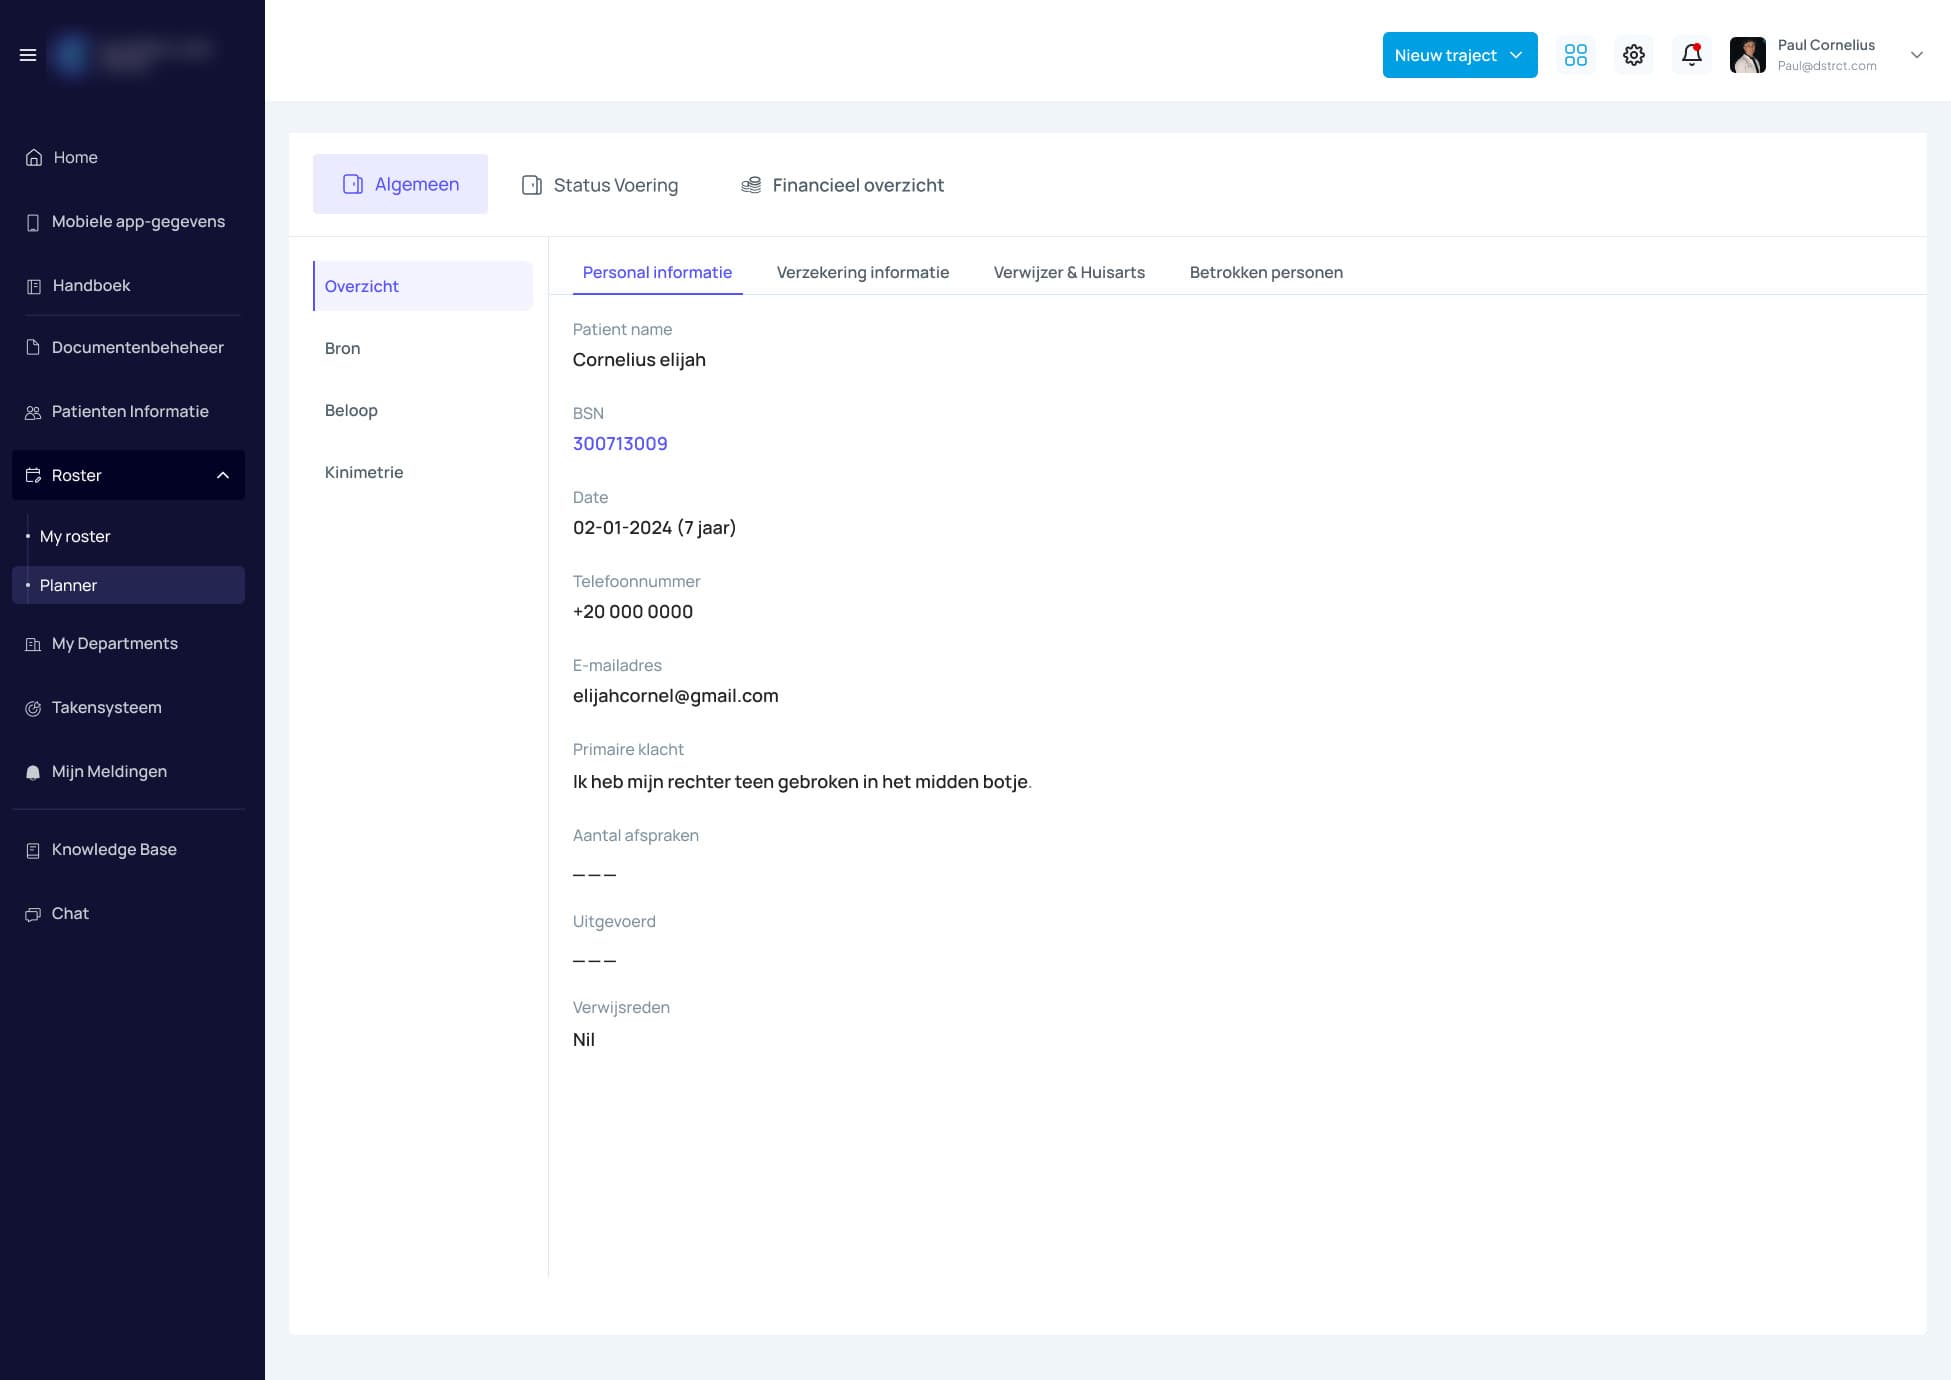Click the Takensysteem target icon

click(x=33, y=708)
